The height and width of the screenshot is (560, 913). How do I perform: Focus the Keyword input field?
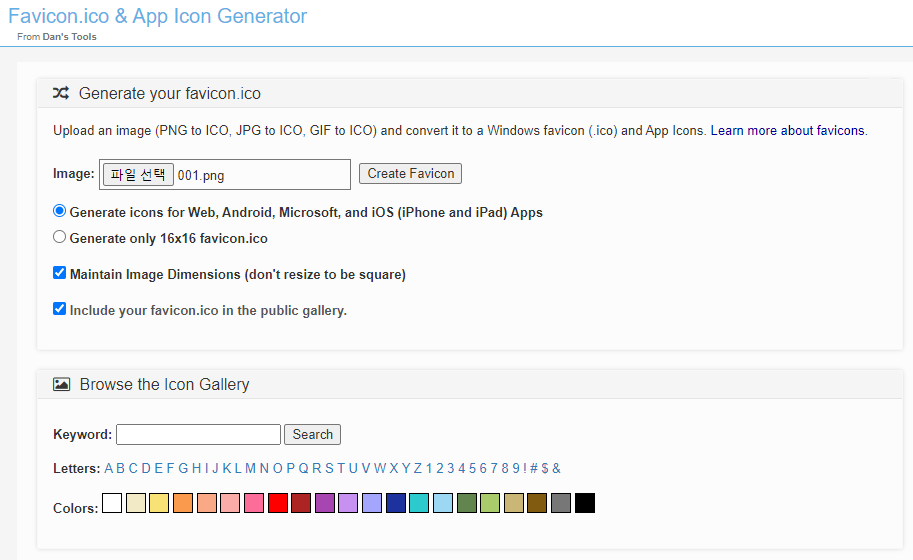pos(199,434)
